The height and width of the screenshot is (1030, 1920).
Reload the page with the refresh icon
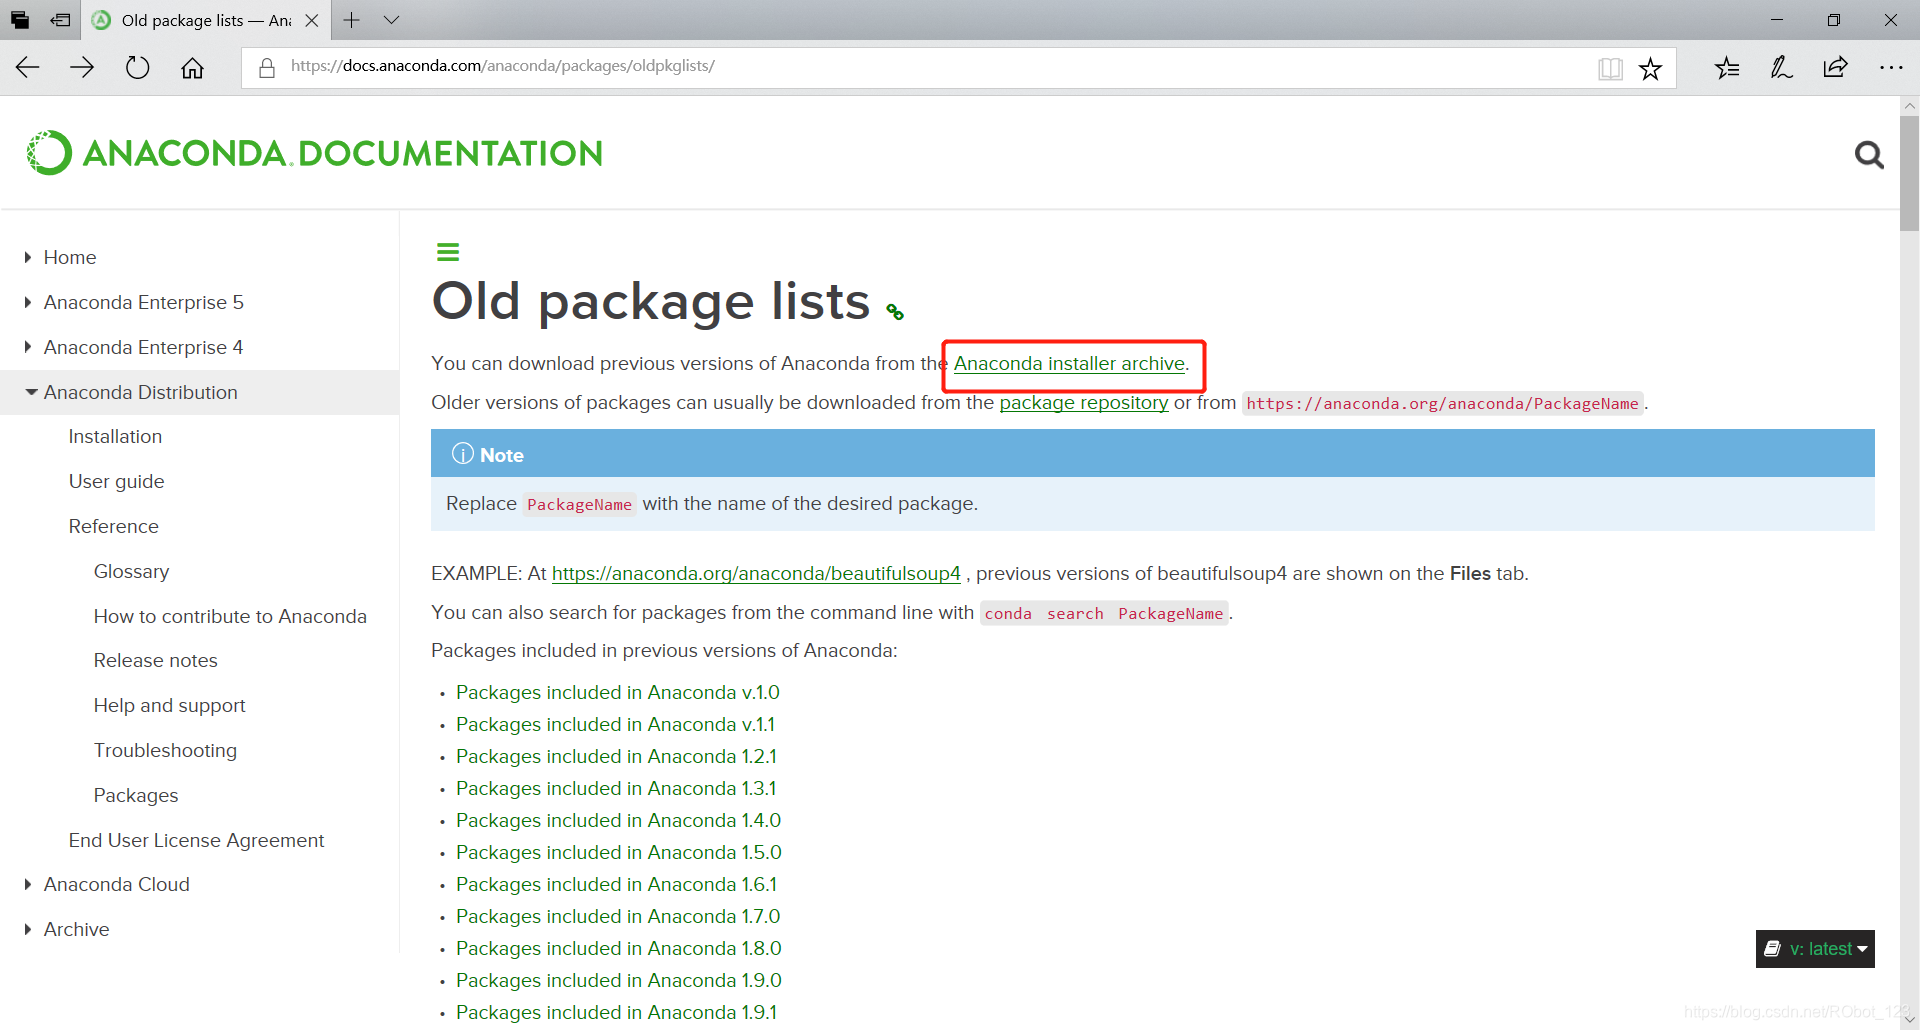point(137,67)
